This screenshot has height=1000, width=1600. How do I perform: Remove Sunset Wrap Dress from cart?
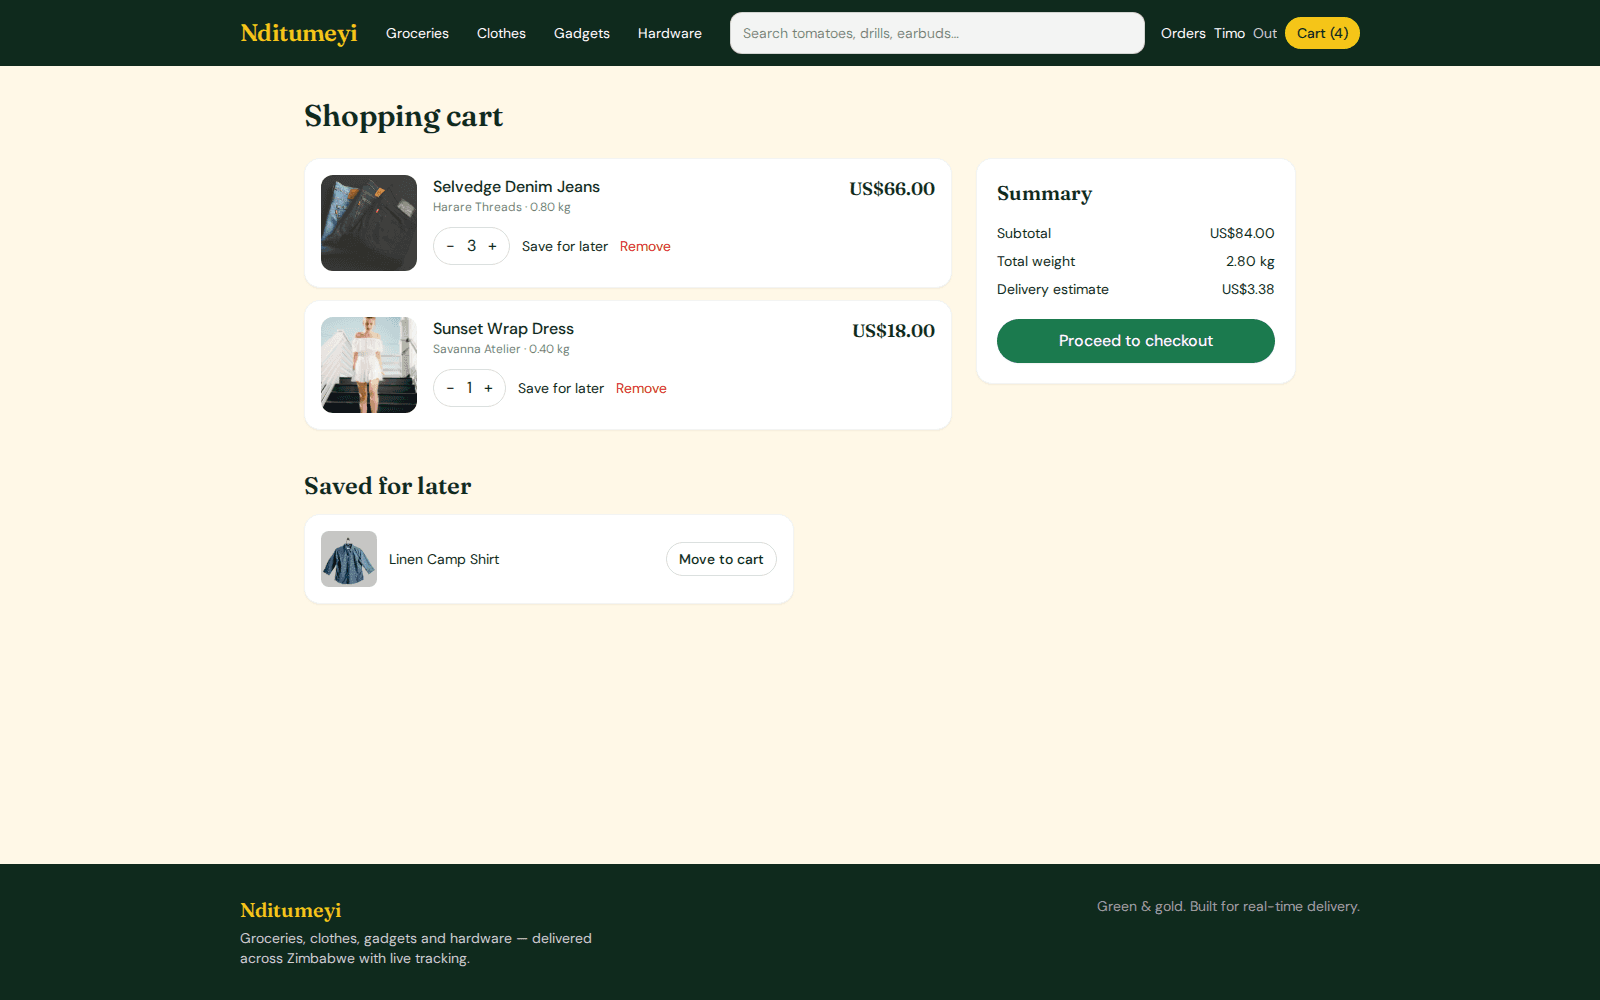[641, 388]
